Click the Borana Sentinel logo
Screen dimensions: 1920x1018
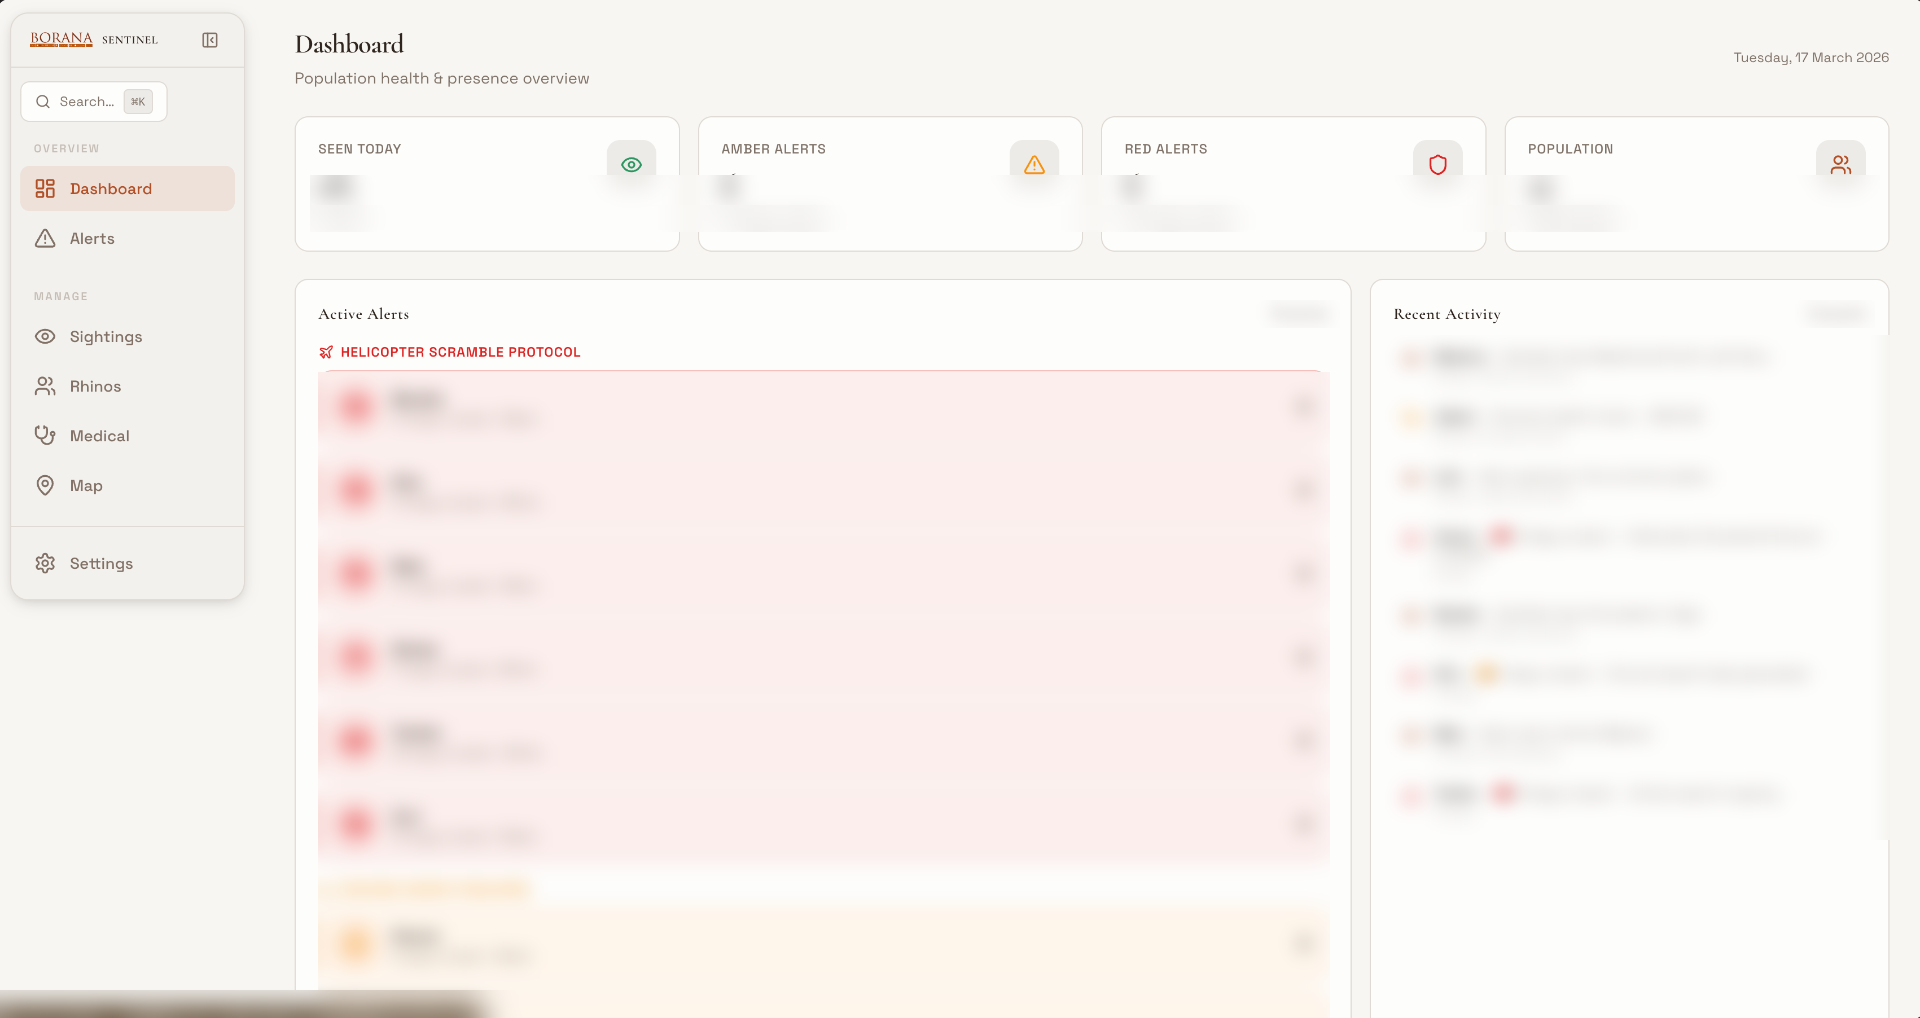tap(94, 39)
